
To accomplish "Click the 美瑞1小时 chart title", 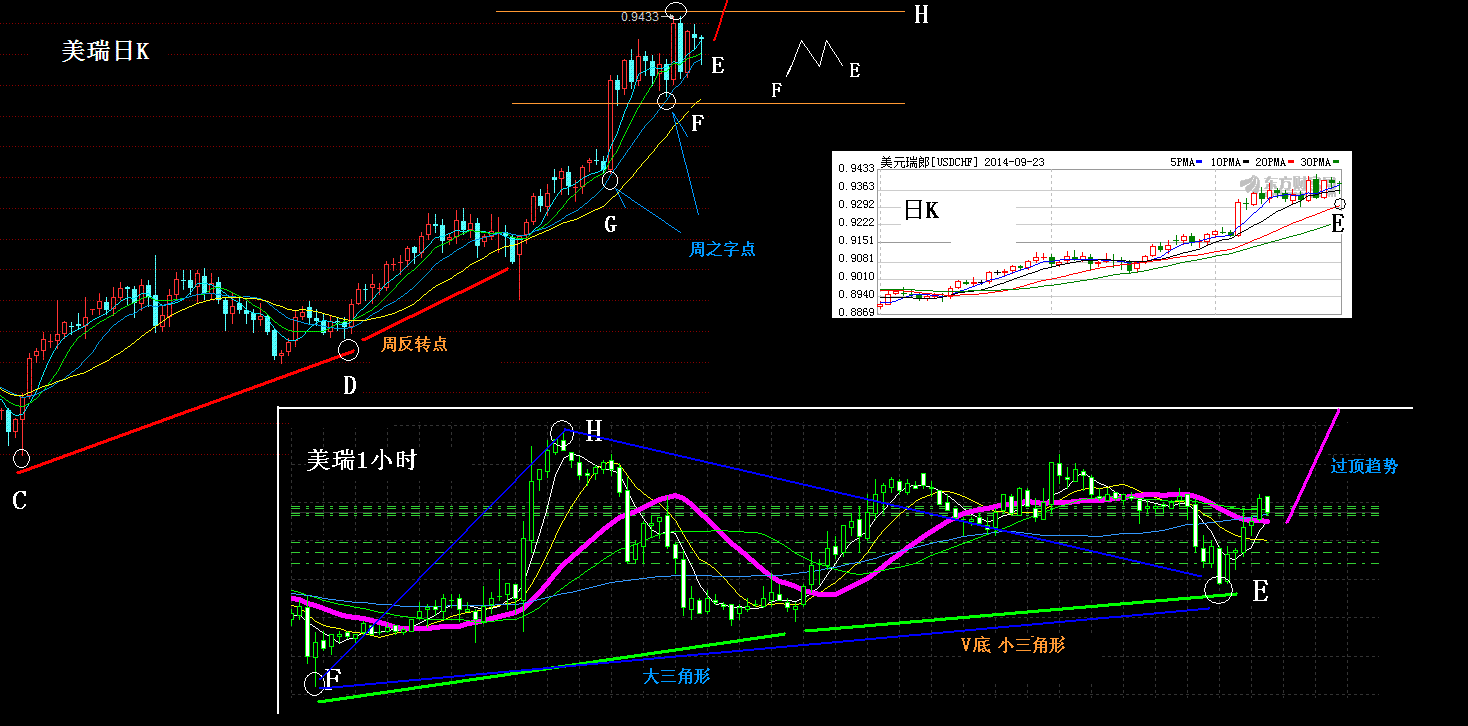I will tap(361, 460).
